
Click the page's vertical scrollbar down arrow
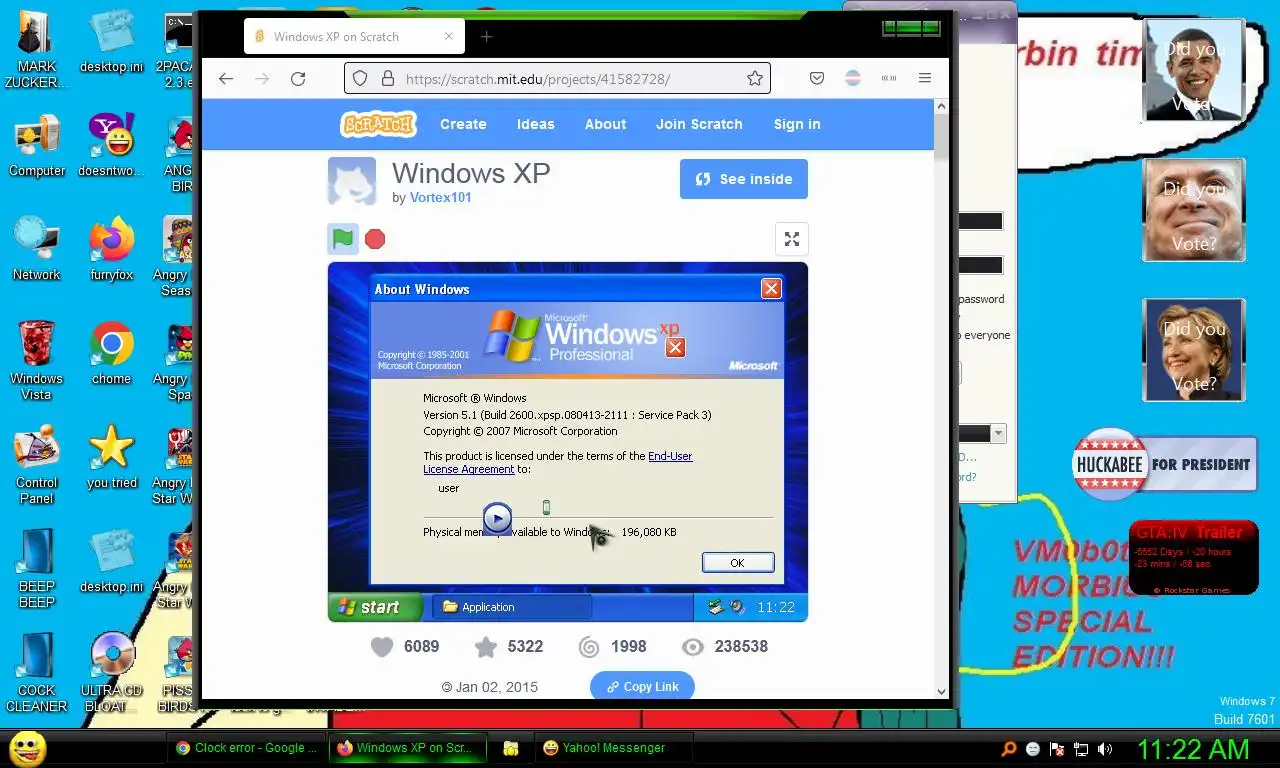tap(941, 691)
